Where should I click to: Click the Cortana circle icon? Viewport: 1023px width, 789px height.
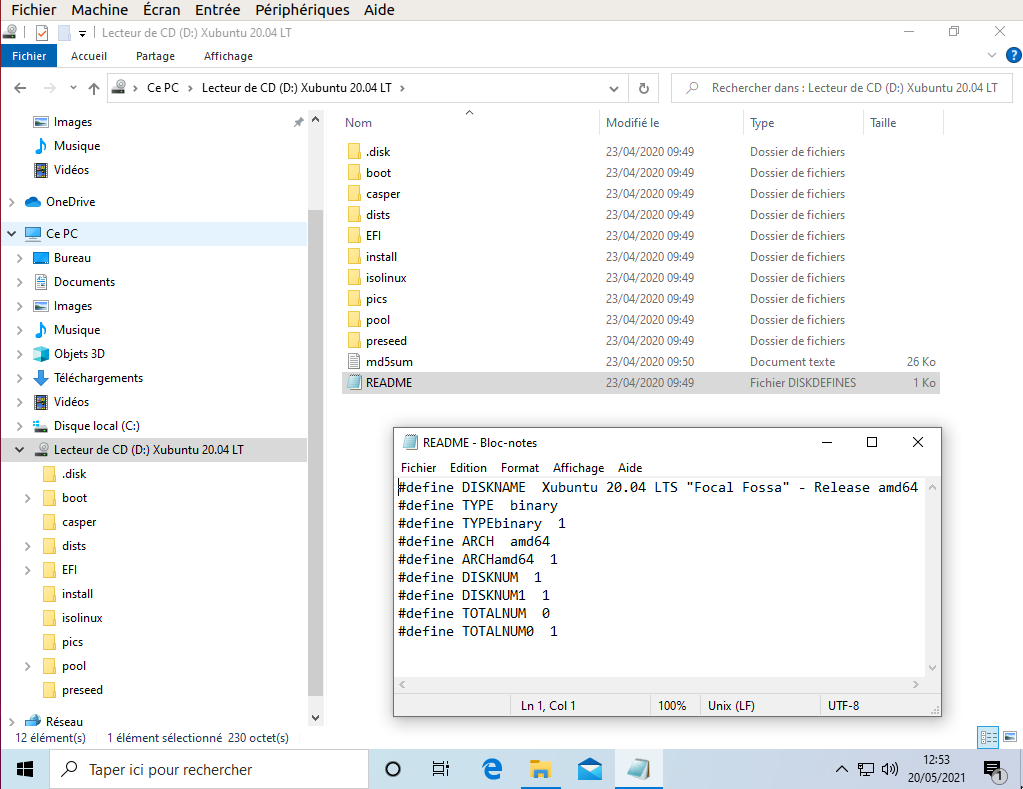pyautogui.click(x=393, y=769)
